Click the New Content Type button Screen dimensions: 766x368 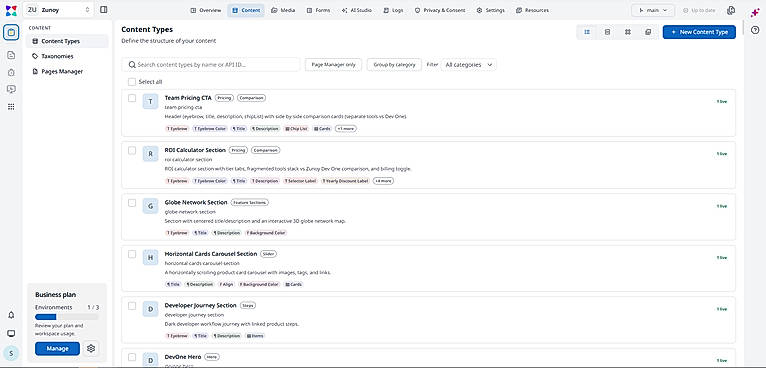(699, 32)
